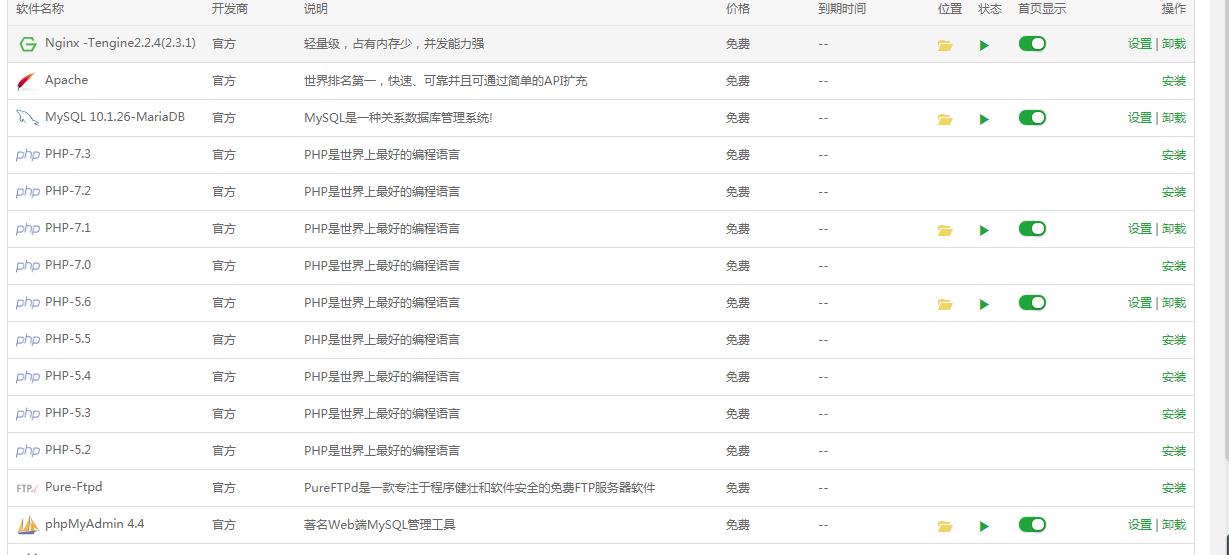Click 卸载 to uninstall PHP-7.1
Viewport: 1229px width, 555px height.
[1174, 229]
